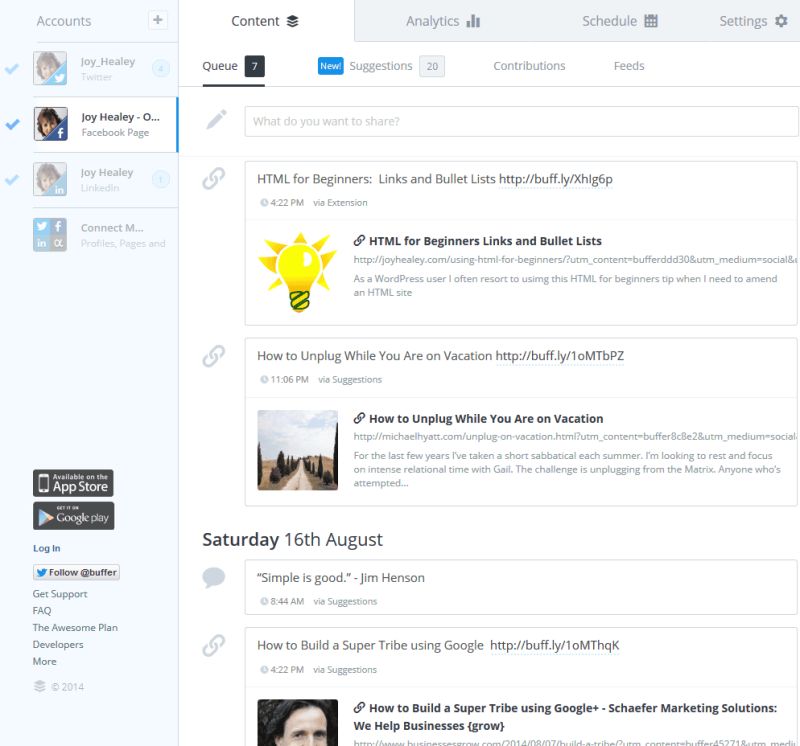This screenshot has height=746, width=800.
Task: Open the composer with the pencil icon
Action: click(x=213, y=121)
